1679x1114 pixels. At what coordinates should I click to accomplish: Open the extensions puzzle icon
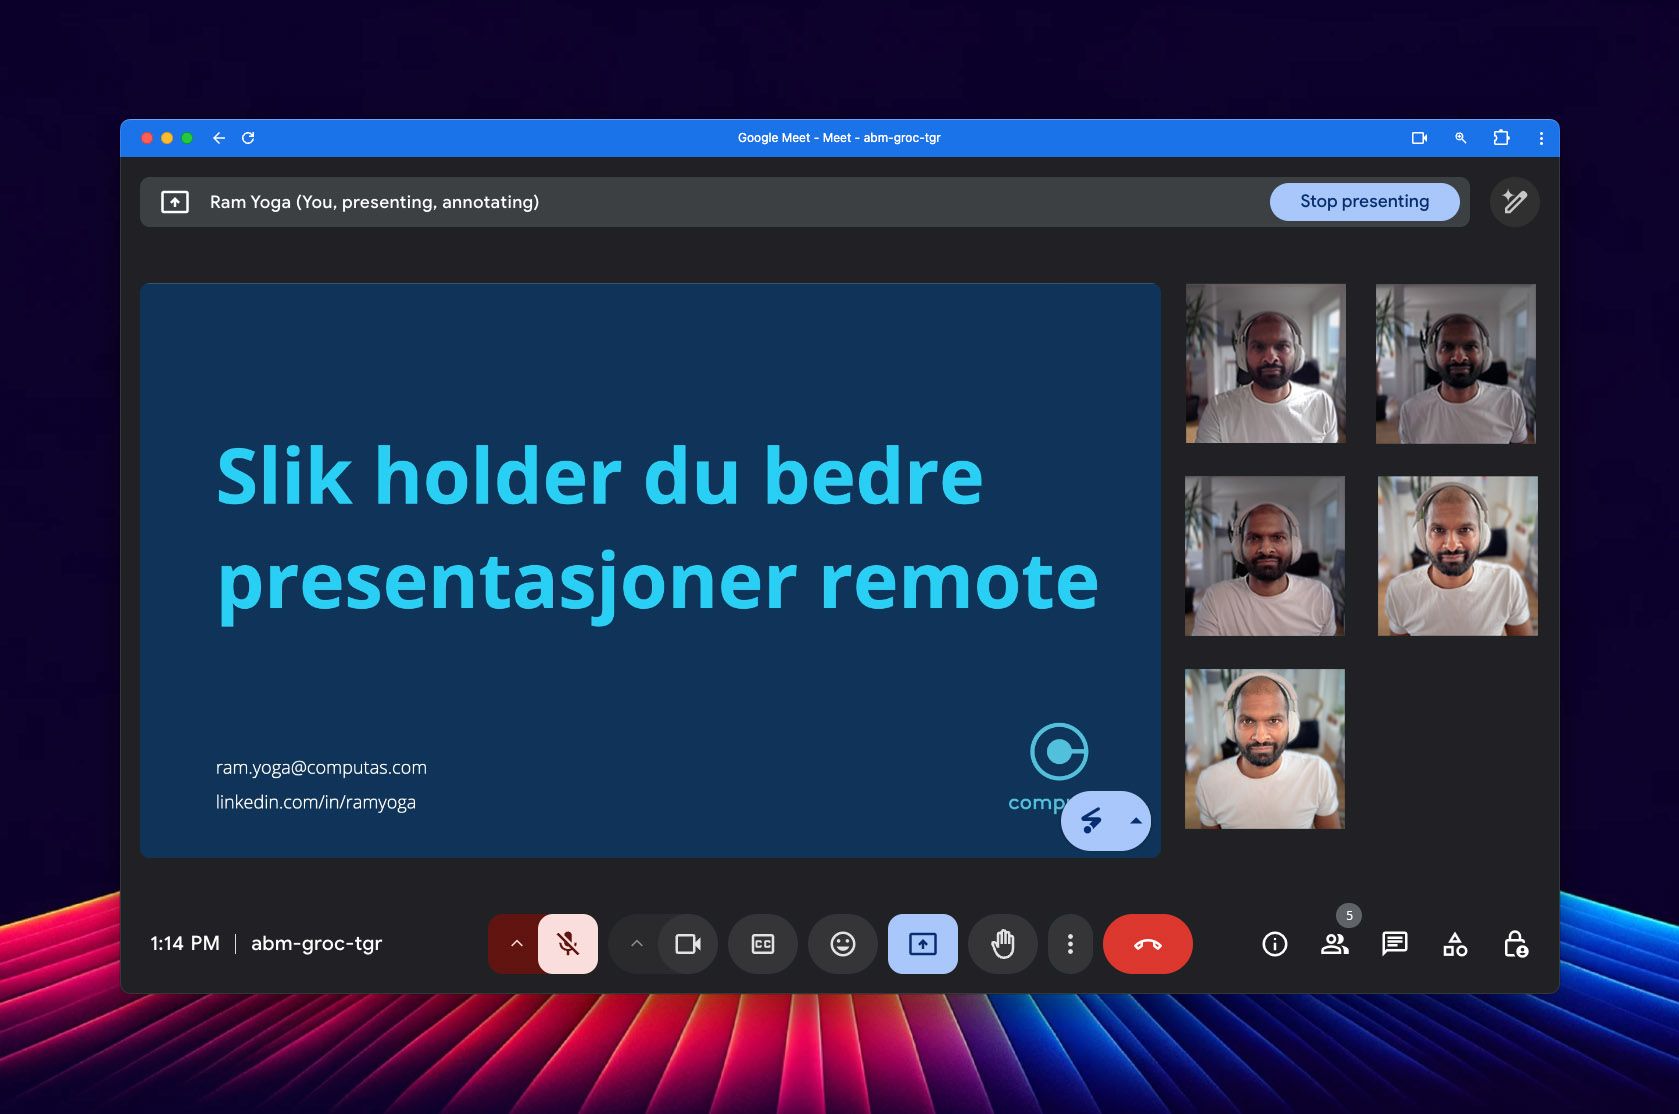tap(1501, 138)
